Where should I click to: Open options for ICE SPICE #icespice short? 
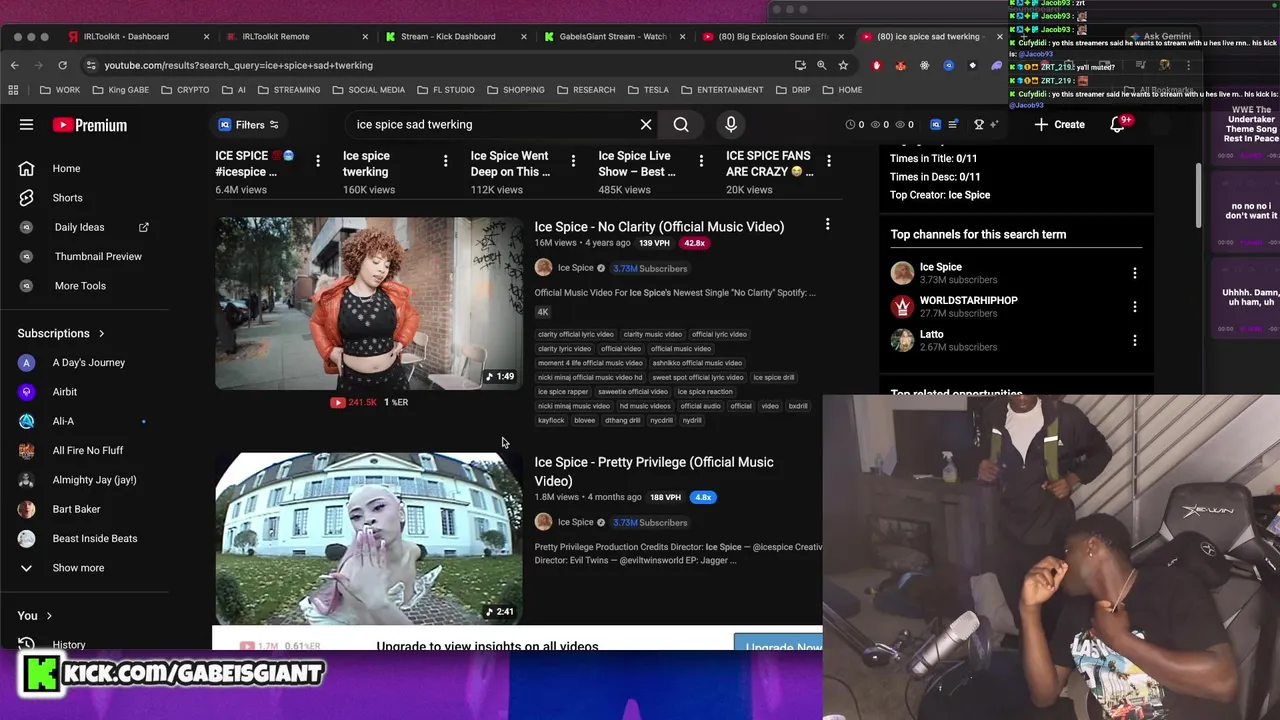[x=318, y=160]
